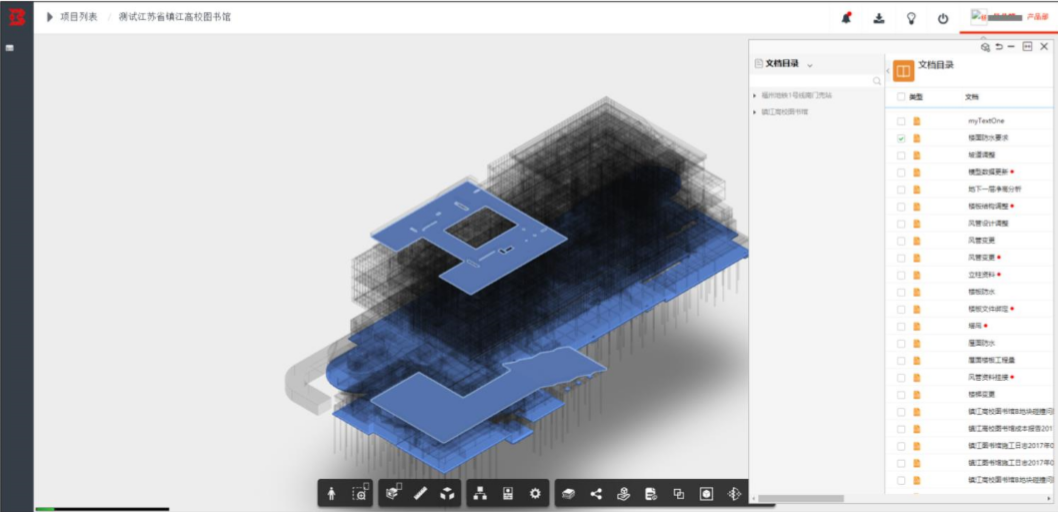Screen dimensions: 1058x512
Task: Click the green loading progress bar
Action: pos(45,509)
